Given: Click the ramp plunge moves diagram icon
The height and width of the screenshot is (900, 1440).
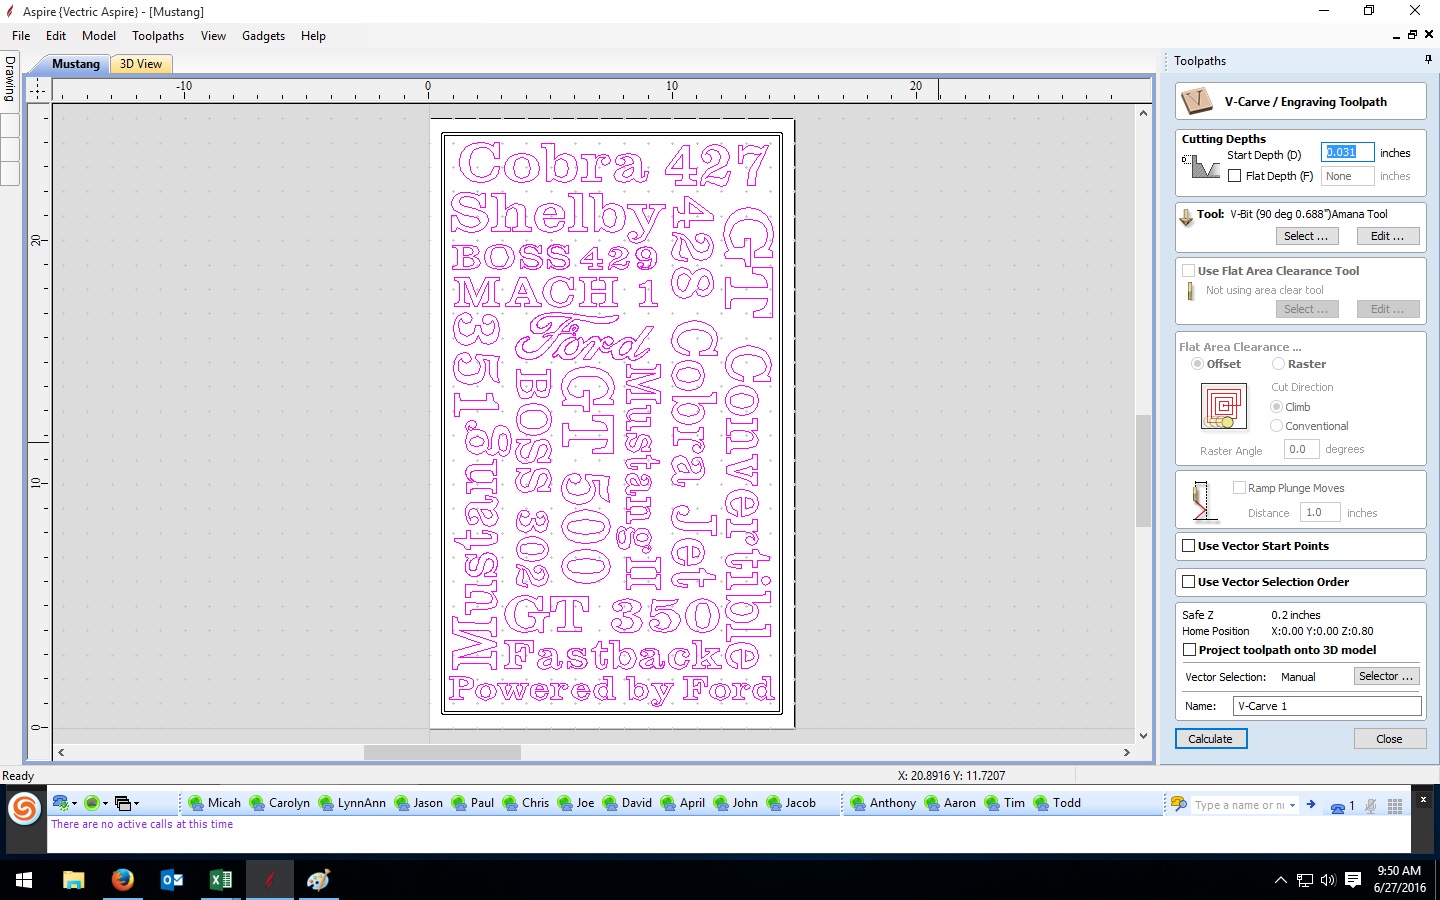Looking at the screenshot, I should pos(1202,500).
